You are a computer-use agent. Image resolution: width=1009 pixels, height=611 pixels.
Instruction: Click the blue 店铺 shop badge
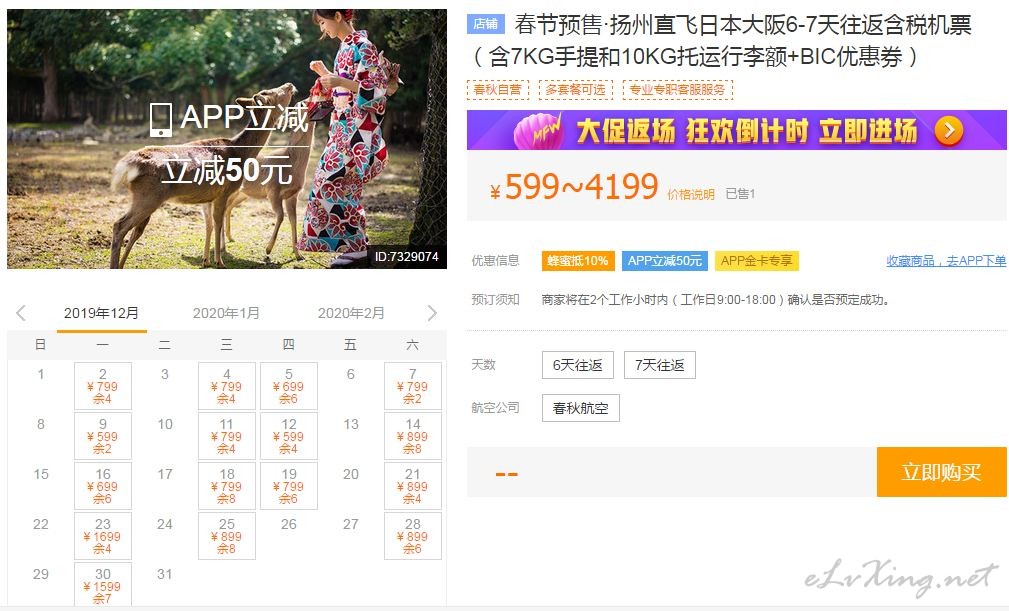(x=485, y=24)
